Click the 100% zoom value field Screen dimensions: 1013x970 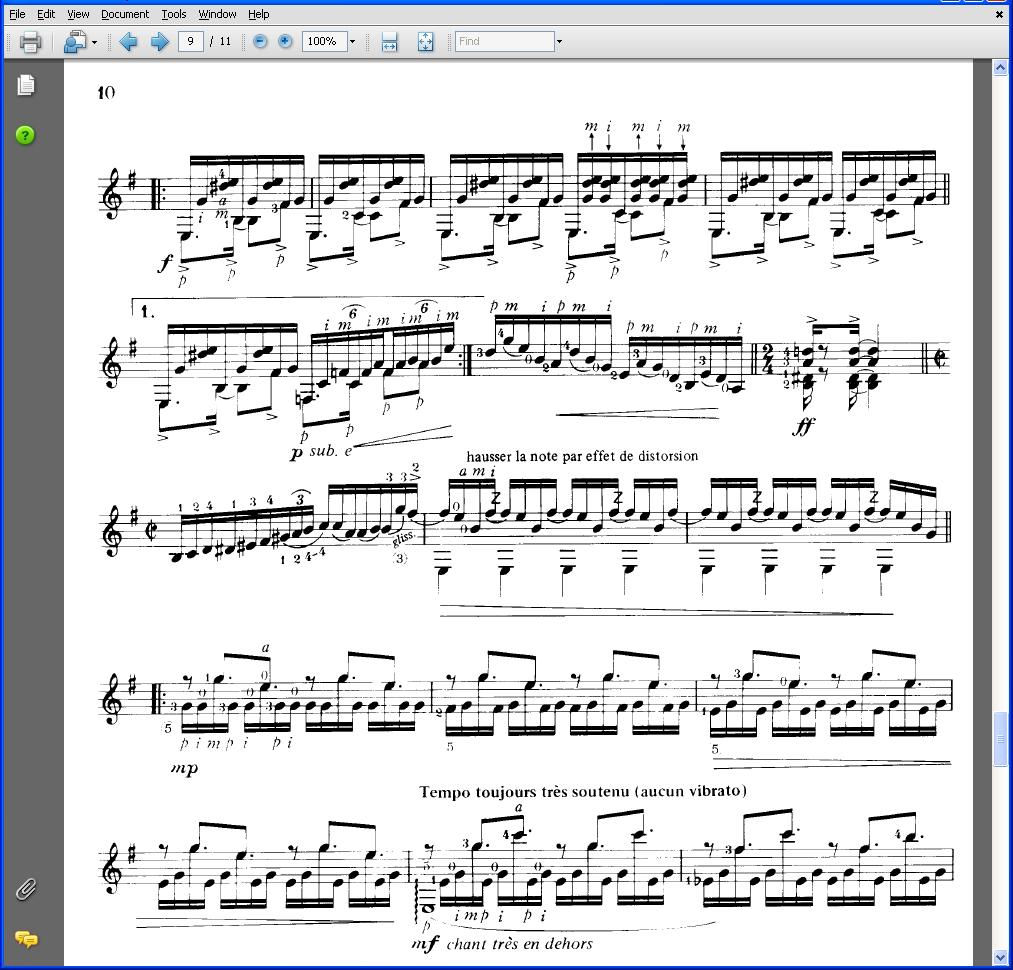[324, 41]
